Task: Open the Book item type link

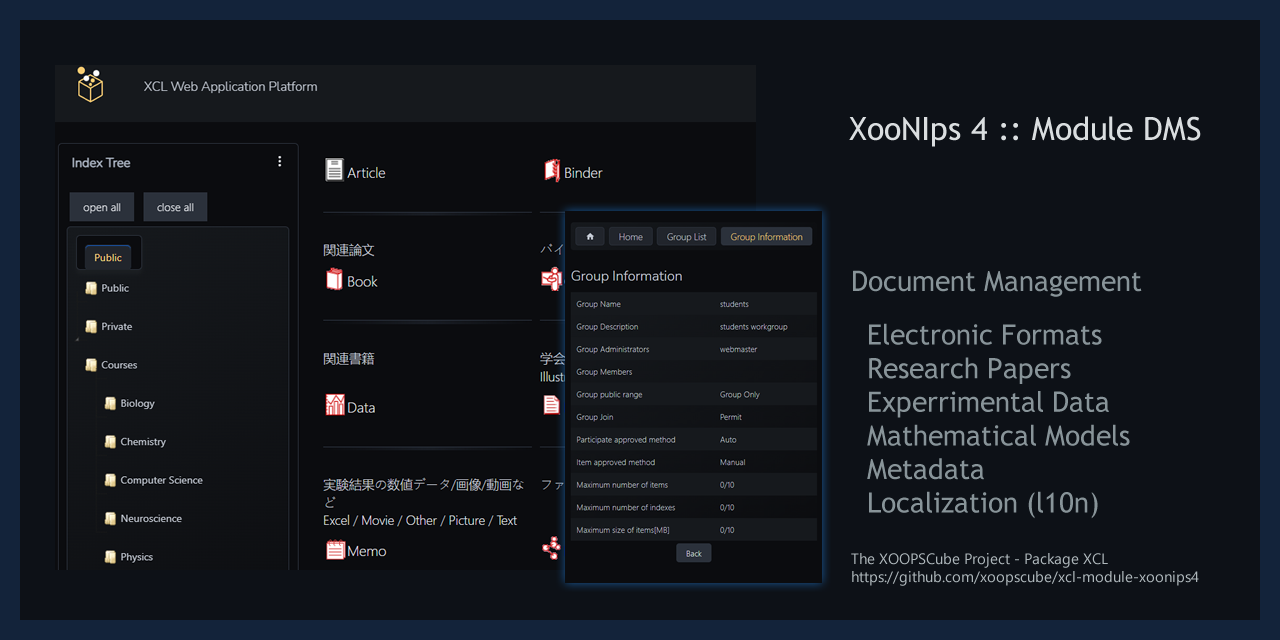Action: [362, 282]
